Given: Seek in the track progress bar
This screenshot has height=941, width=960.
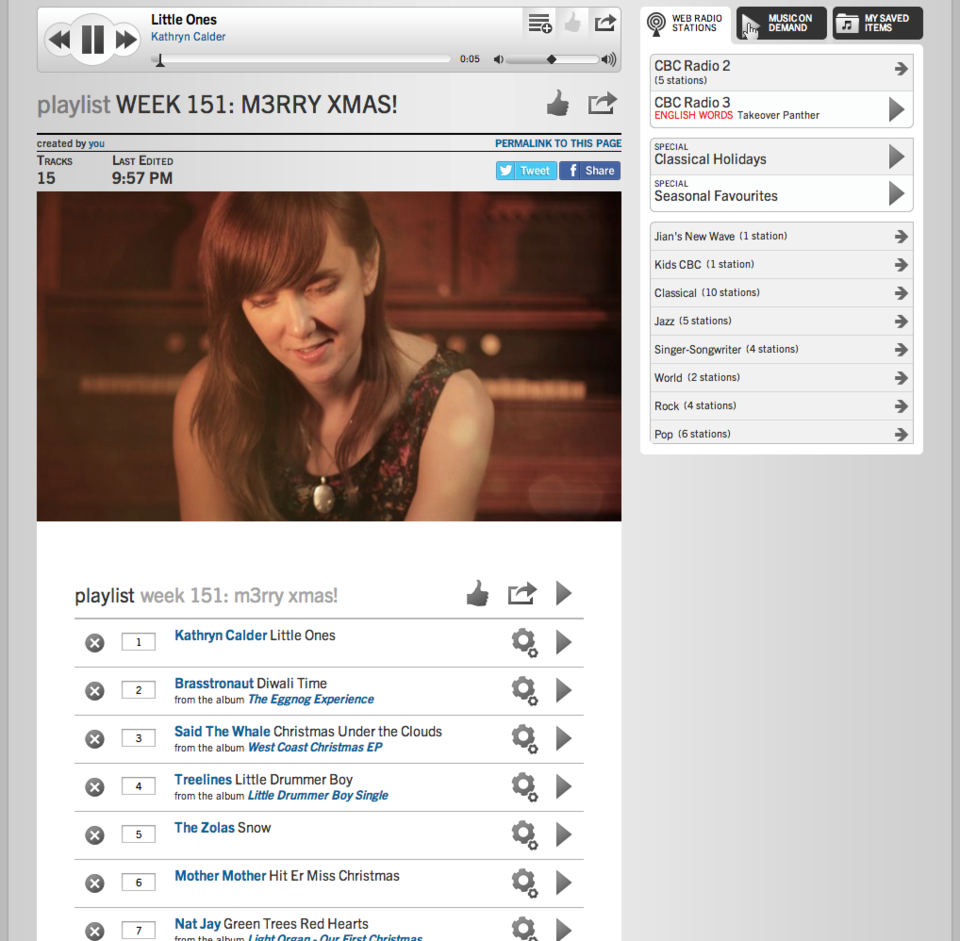Looking at the screenshot, I should pyautogui.click(x=301, y=59).
